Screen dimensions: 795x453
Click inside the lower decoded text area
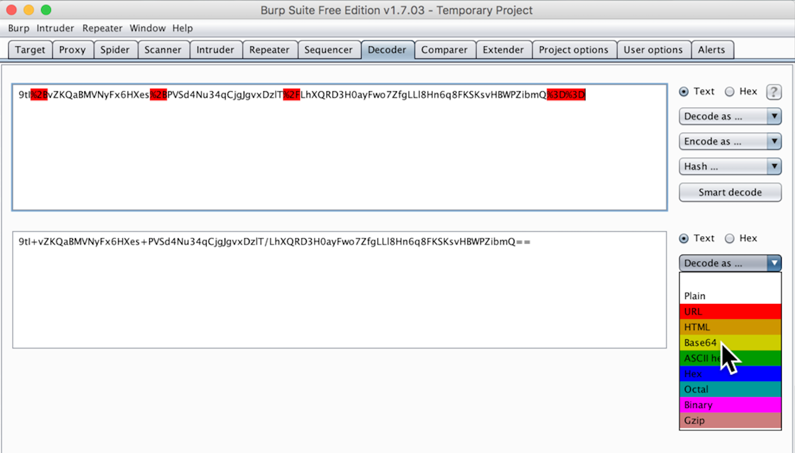click(340, 290)
